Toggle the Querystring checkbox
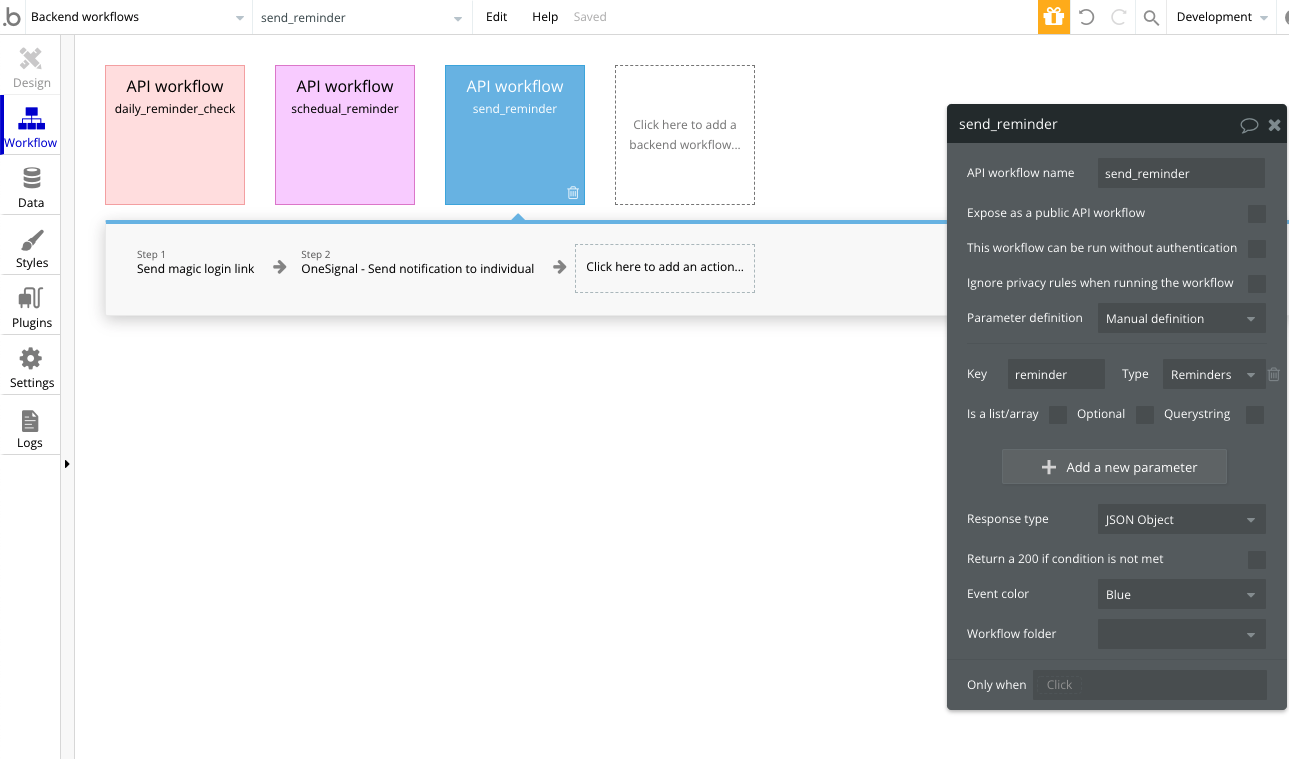The width and height of the screenshot is (1289, 759). point(1255,414)
